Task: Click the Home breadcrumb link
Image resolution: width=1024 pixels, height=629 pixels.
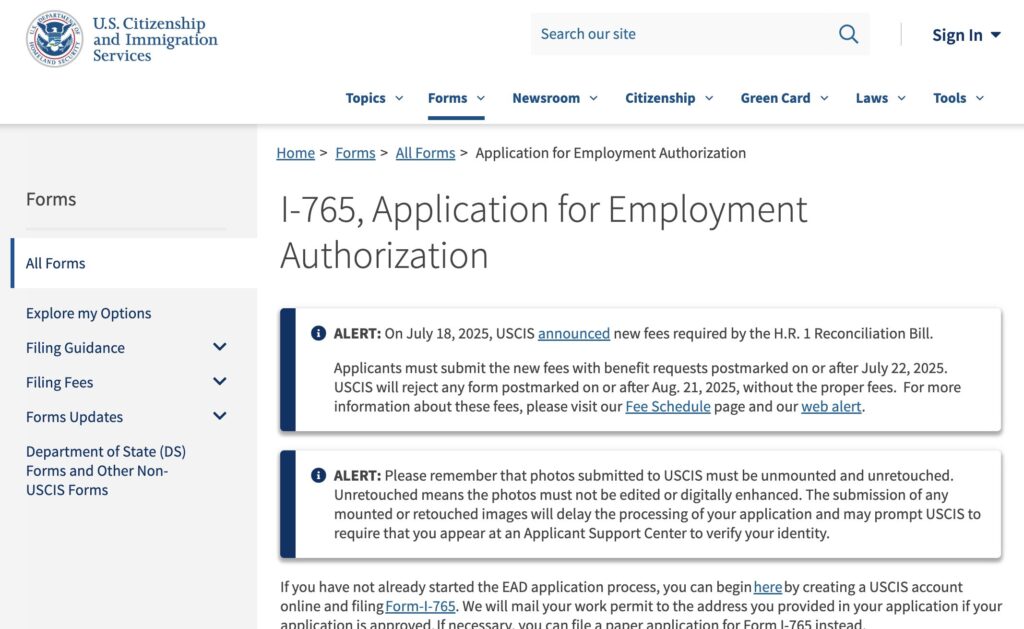Action: [x=295, y=153]
